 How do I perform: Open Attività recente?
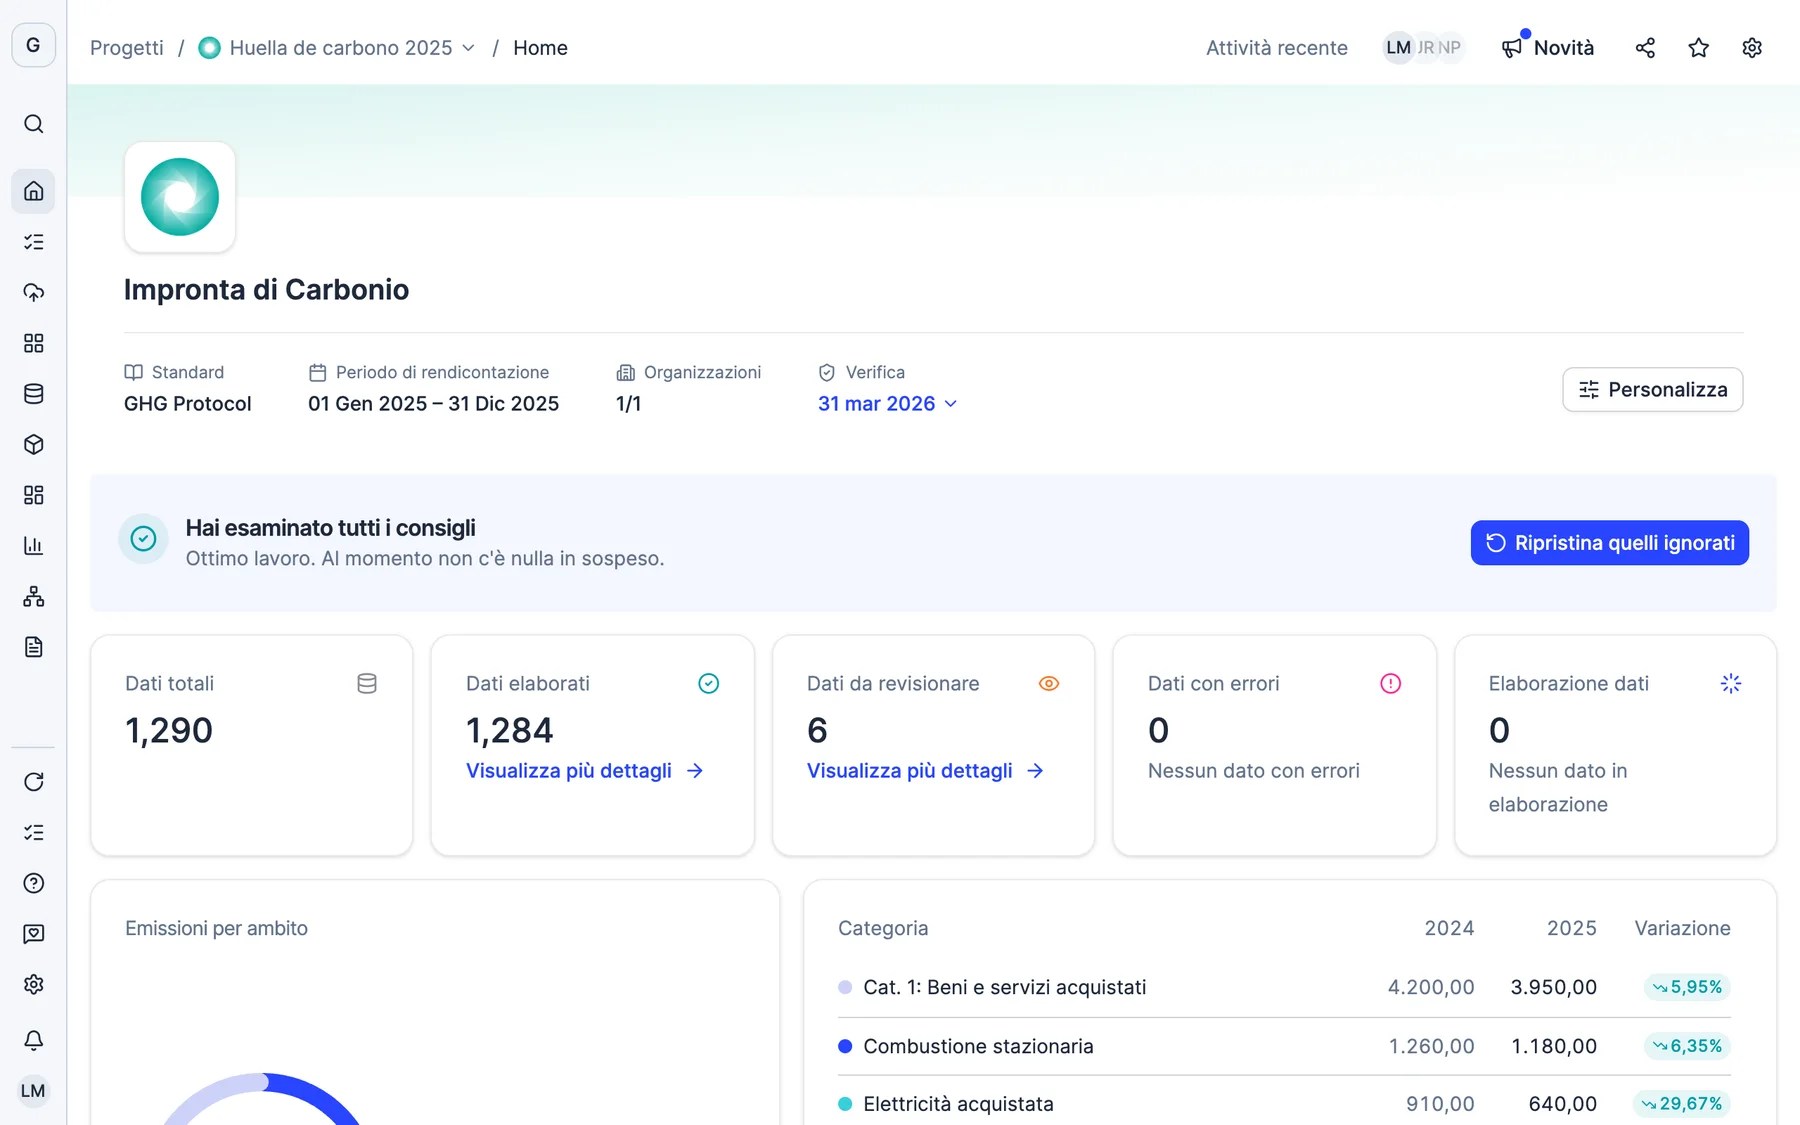(x=1276, y=48)
